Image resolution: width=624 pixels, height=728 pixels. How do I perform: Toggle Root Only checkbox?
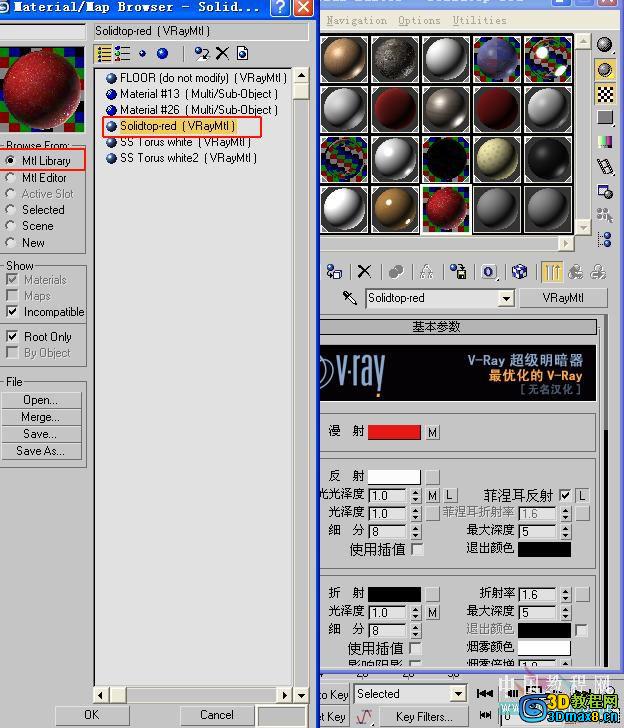click(12, 336)
